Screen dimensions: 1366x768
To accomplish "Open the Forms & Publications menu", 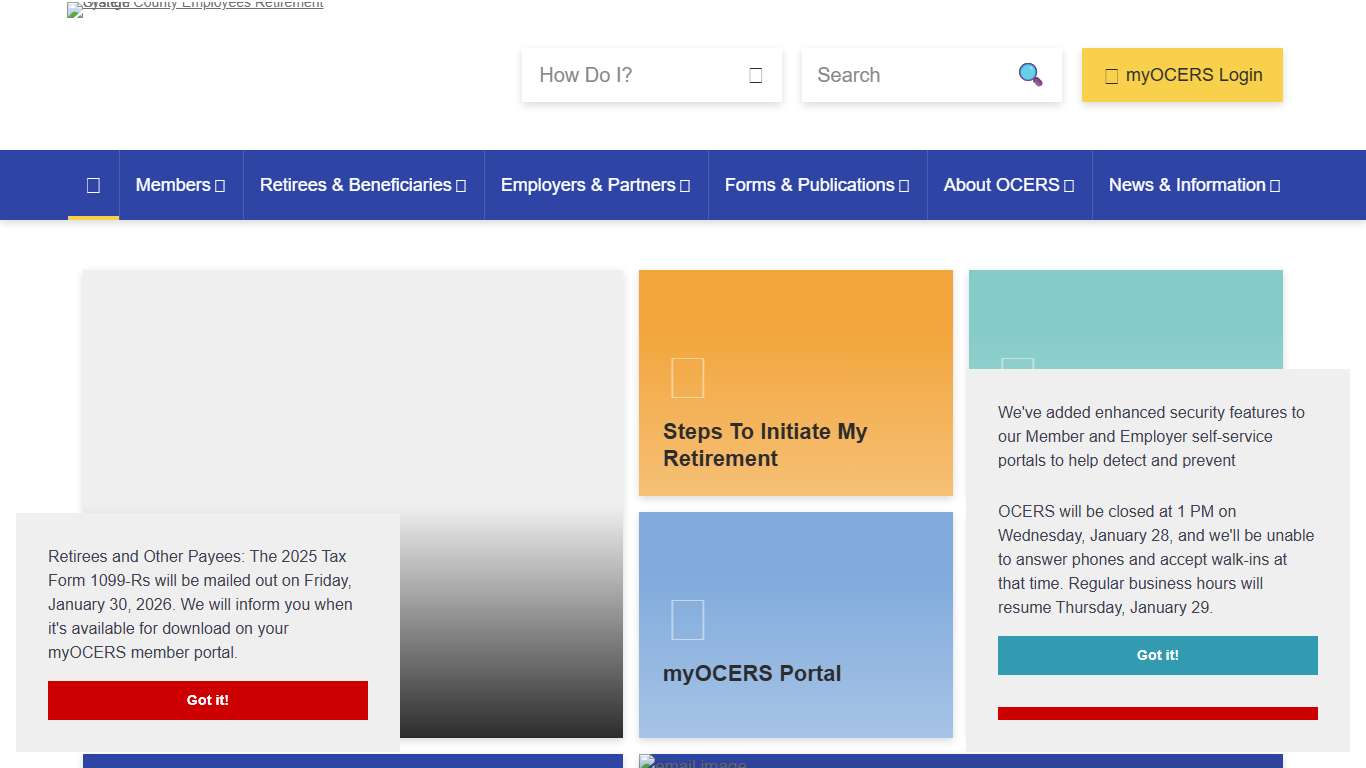I will 817,185.
